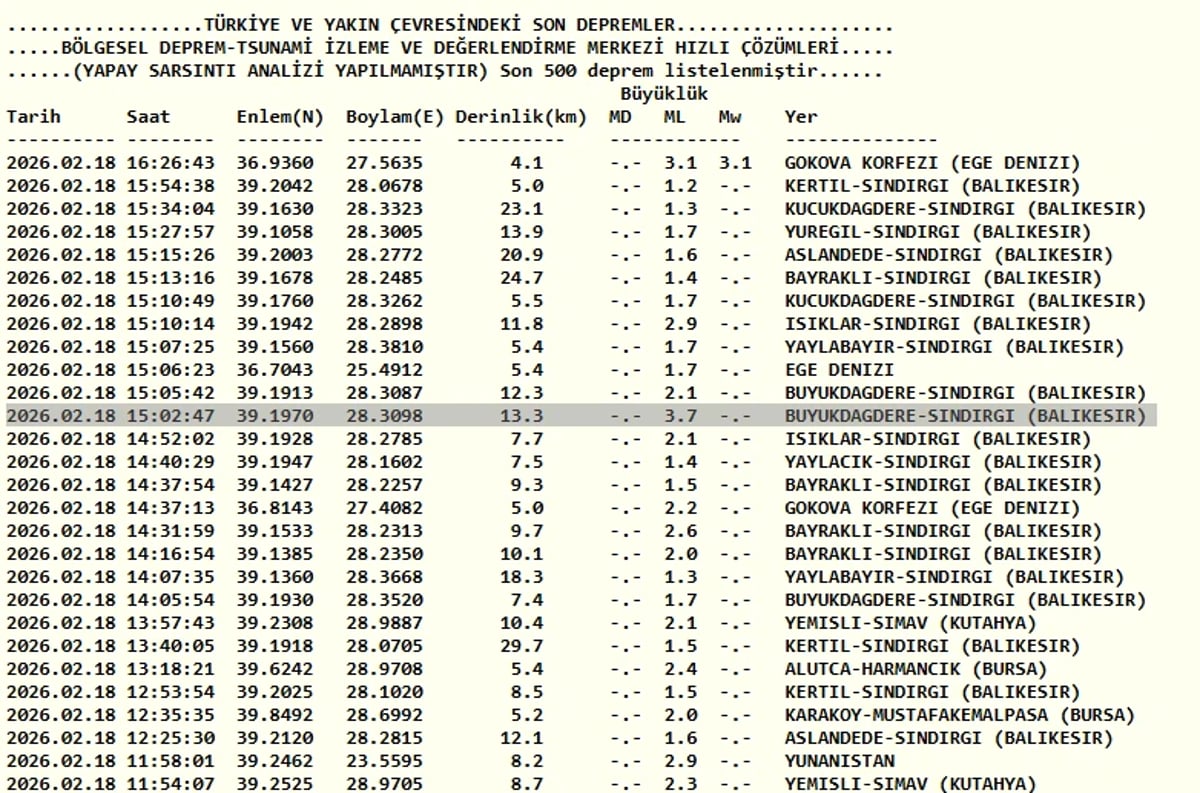Click longitude 27.5635 in first row
This screenshot has height=793, width=1200.
(384, 163)
